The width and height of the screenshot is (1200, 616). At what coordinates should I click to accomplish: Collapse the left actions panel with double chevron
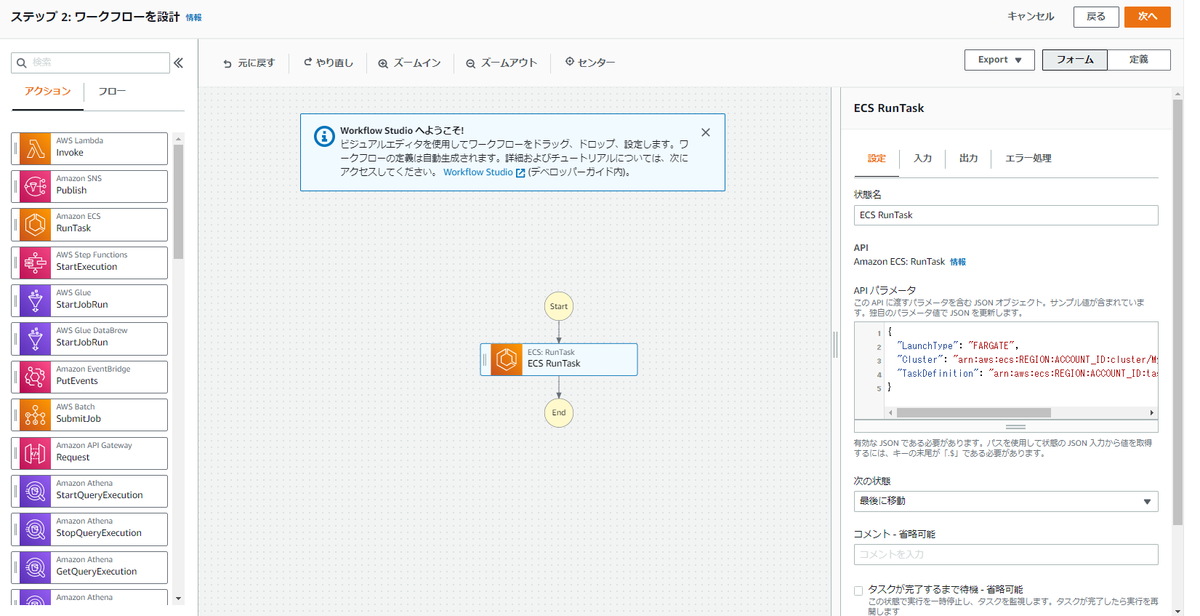click(179, 63)
